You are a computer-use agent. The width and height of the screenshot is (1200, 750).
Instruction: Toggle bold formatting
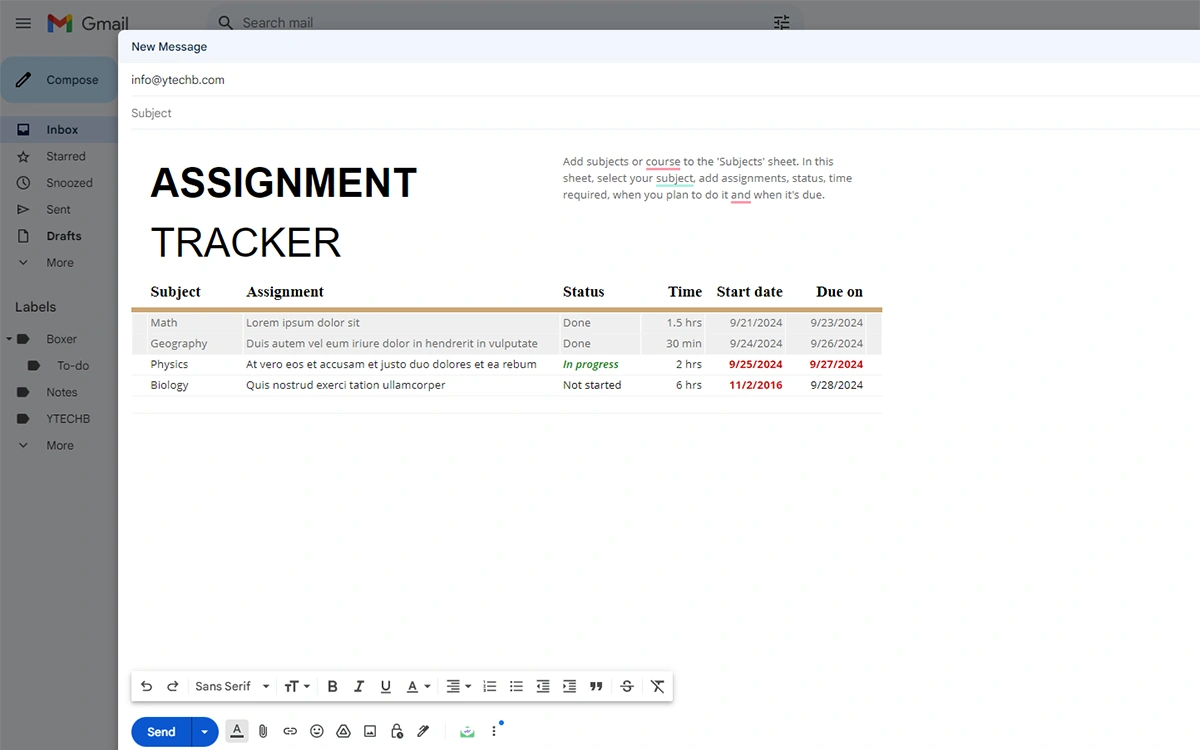tap(333, 686)
